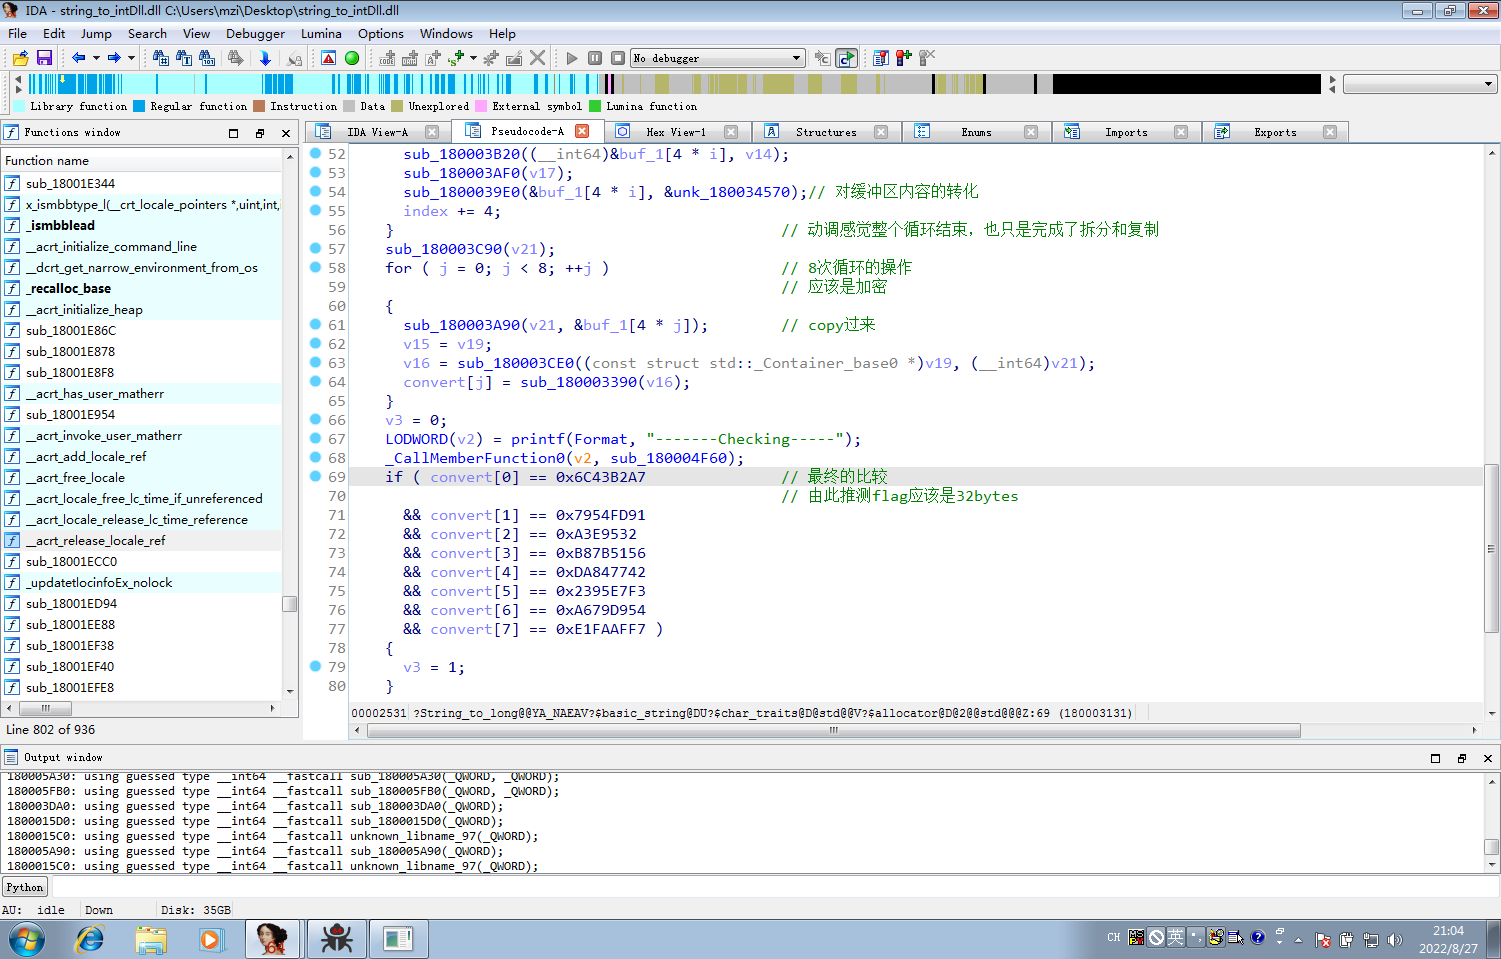Jump forward with the right arrow icon
1501x959 pixels.
pyautogui.click(x=114, y=58)
